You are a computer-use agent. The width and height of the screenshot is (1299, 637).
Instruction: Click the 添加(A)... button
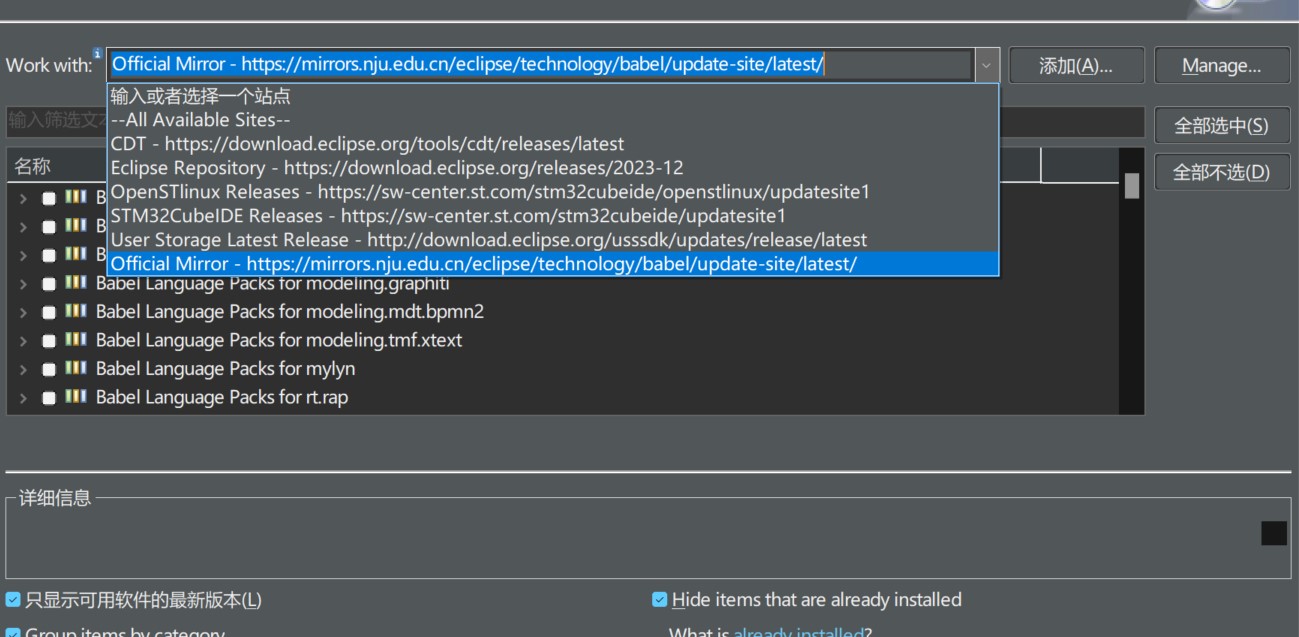point(1076,65)
